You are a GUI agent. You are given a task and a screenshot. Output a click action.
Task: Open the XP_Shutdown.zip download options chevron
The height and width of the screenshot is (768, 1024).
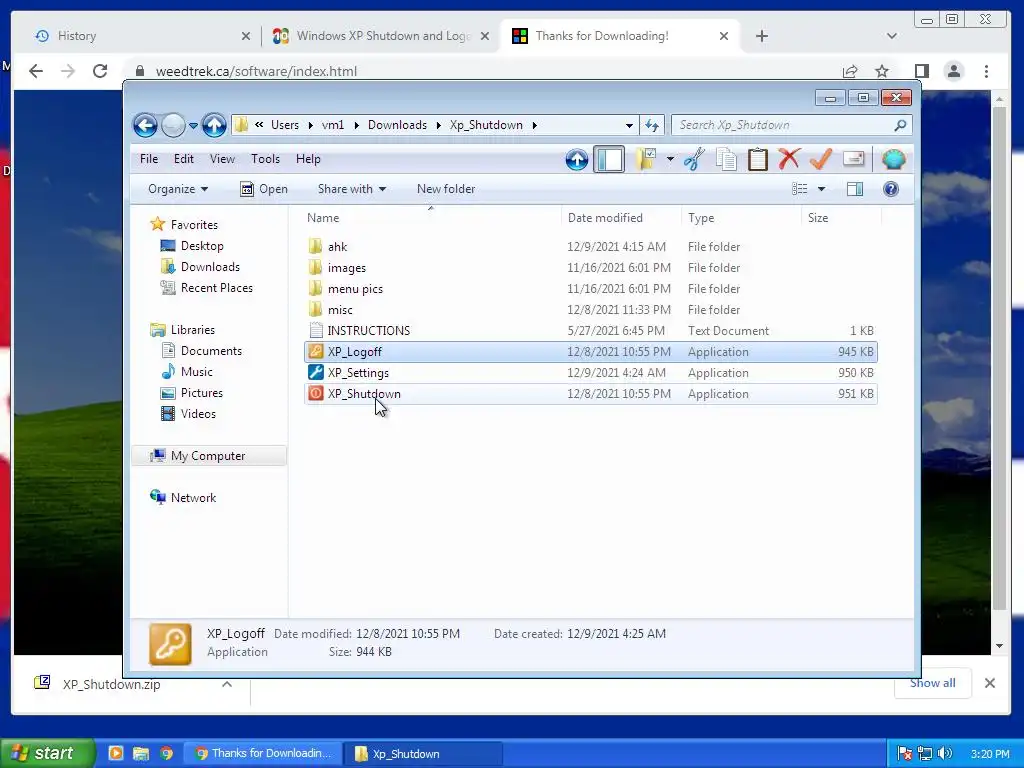tap(227, 684)
